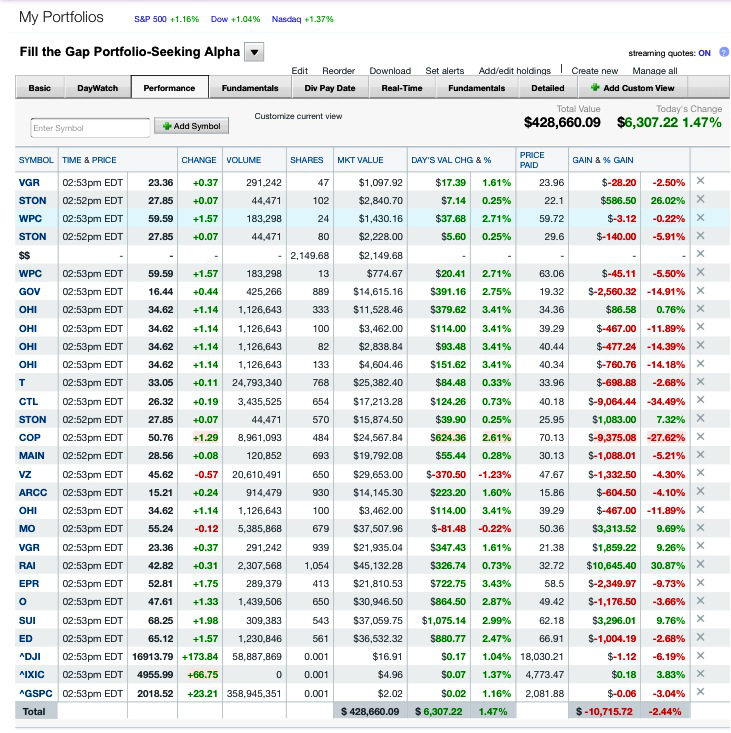Viewport: 731px width, 733px height.
Task: Sort by the SYMBOL column header
Action: click(x=36, y=160)
